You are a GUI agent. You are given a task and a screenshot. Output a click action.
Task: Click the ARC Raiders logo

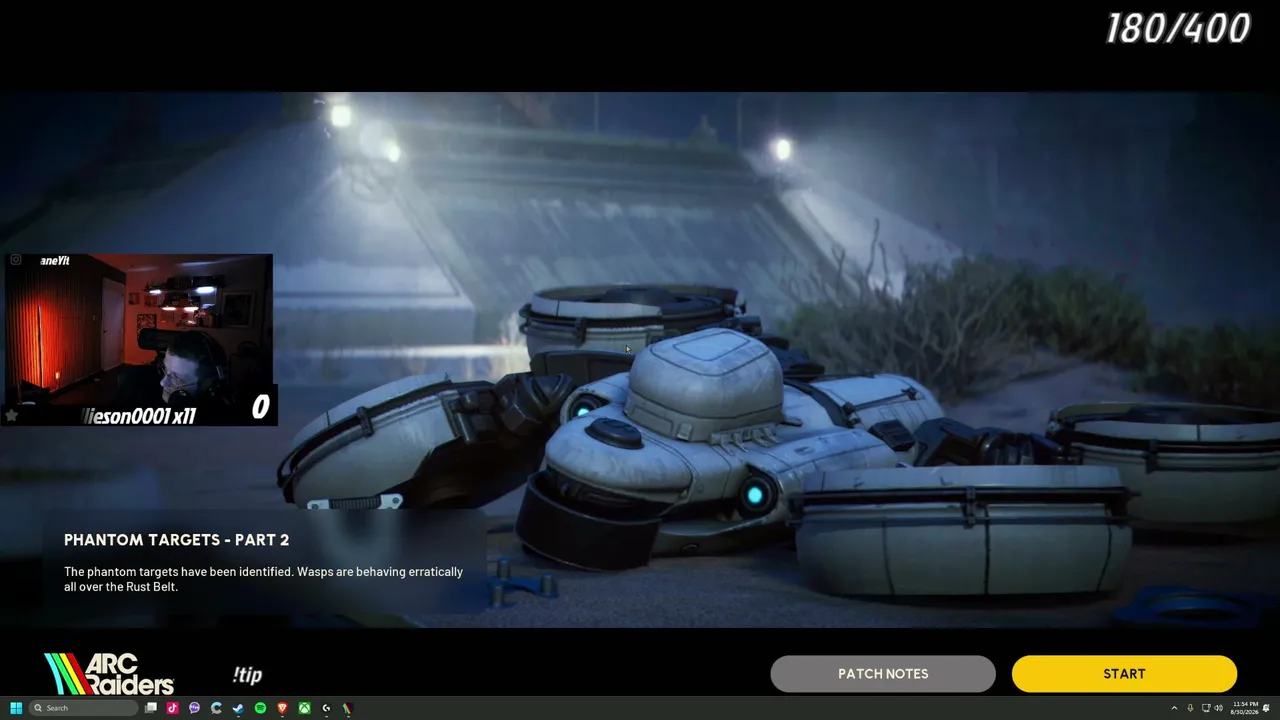pos(109,674)
